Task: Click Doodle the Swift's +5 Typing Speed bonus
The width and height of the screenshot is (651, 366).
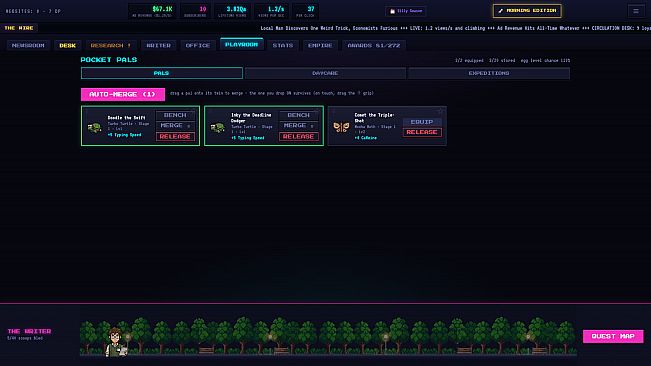Action: pyautogui.click(x=125, y=135)
